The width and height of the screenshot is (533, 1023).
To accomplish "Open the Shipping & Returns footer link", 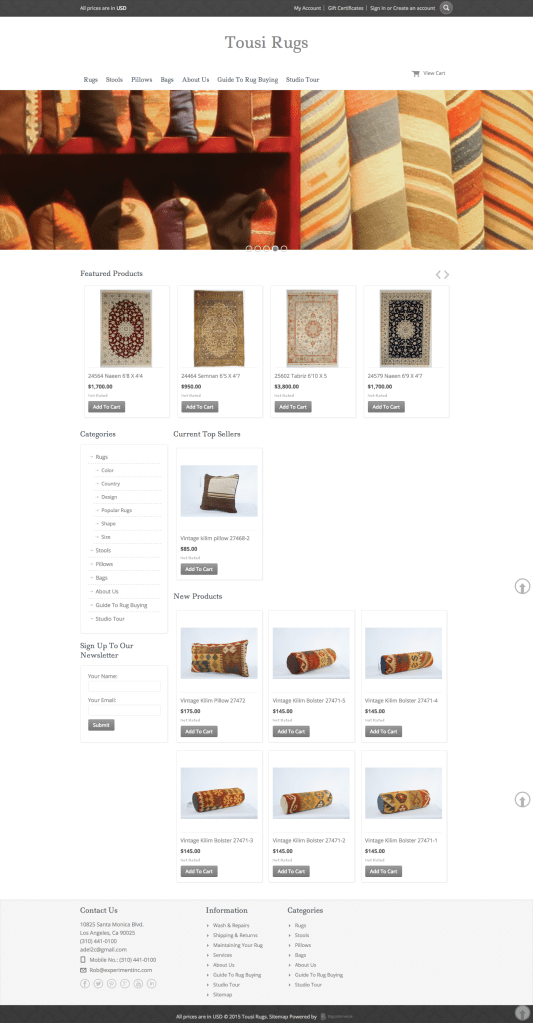I will (235, 936).
